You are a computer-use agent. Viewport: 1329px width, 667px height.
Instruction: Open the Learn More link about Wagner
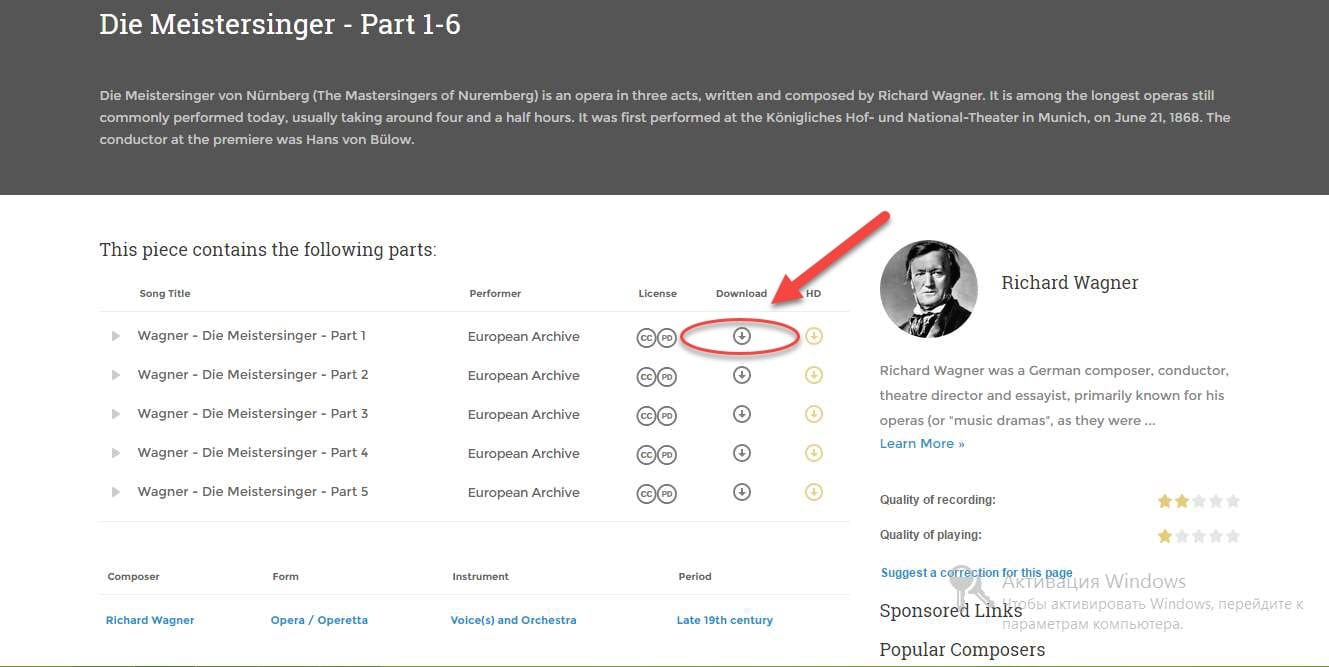tap(922, 443)
